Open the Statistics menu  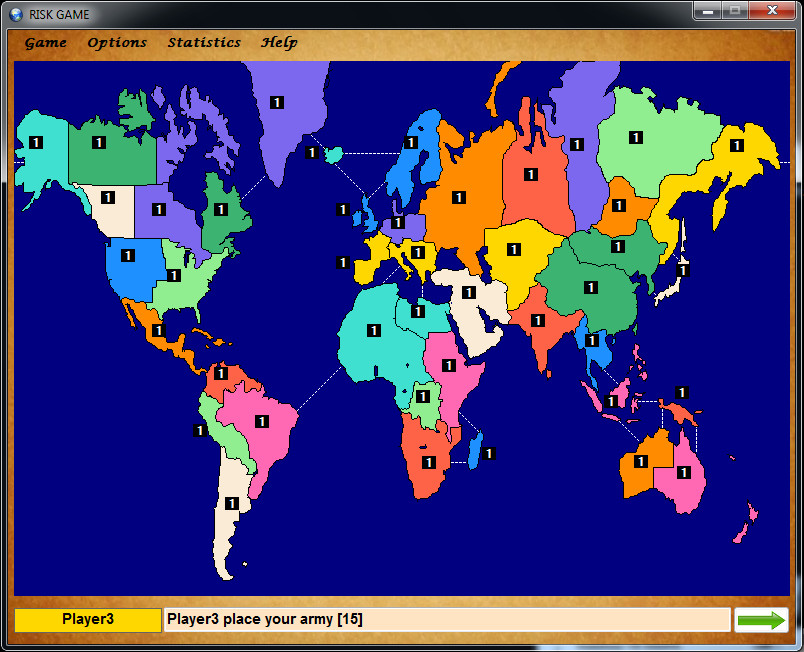point(204,43)
